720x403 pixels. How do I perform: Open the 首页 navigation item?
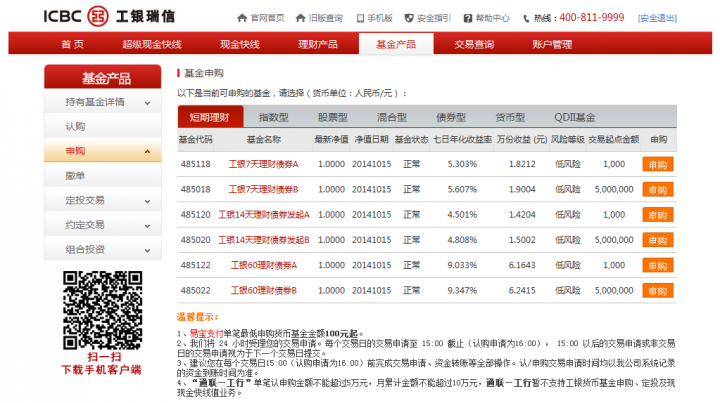[73, 44]
